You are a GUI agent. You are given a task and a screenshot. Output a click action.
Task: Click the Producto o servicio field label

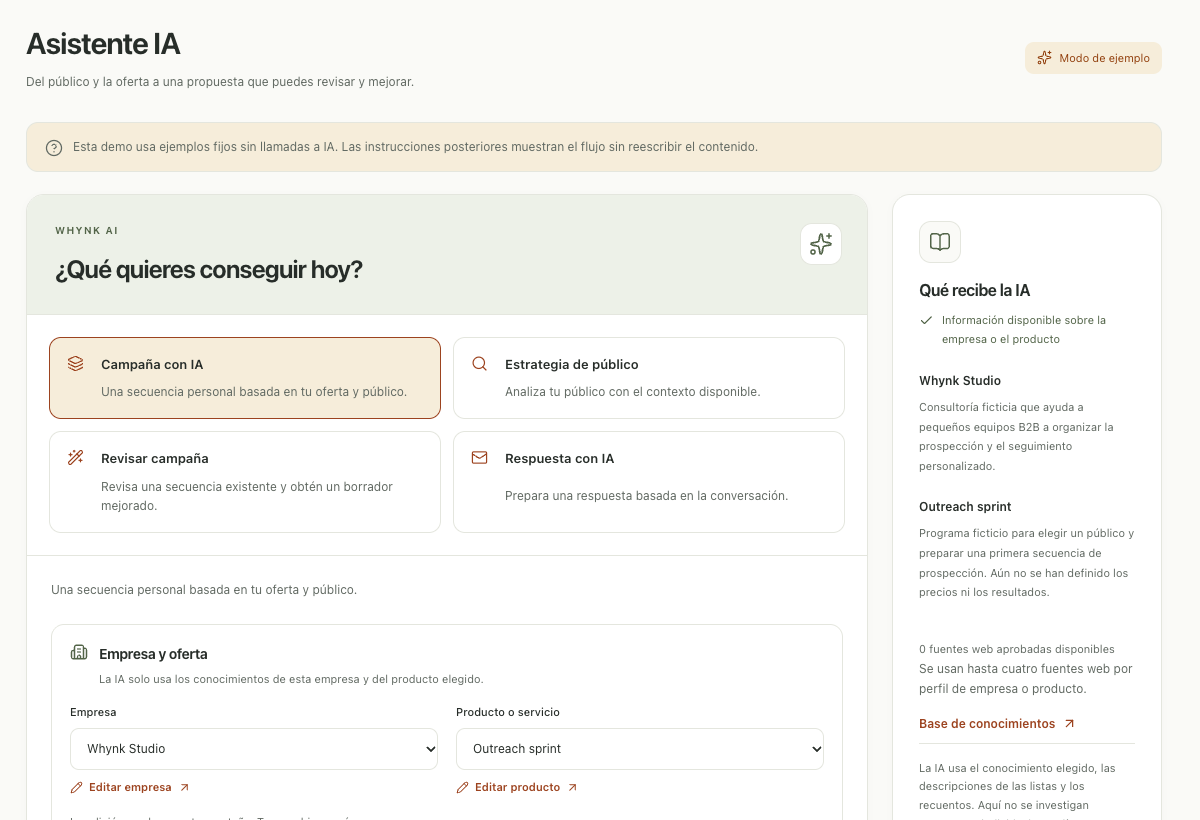click(508, 712)
